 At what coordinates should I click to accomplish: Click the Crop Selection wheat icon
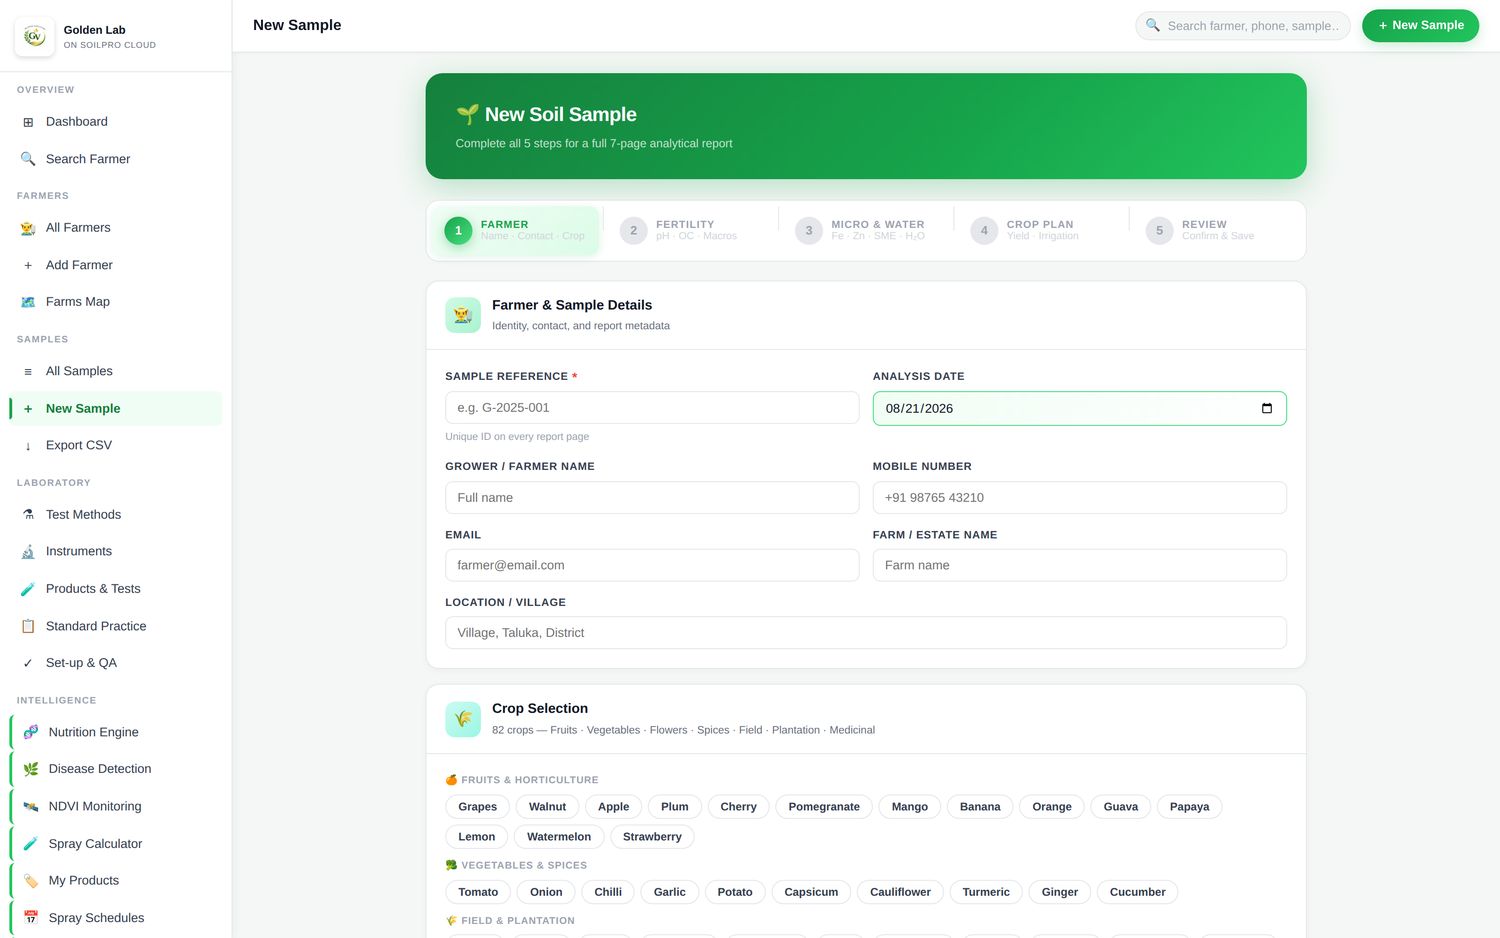(x=463, y=719)
